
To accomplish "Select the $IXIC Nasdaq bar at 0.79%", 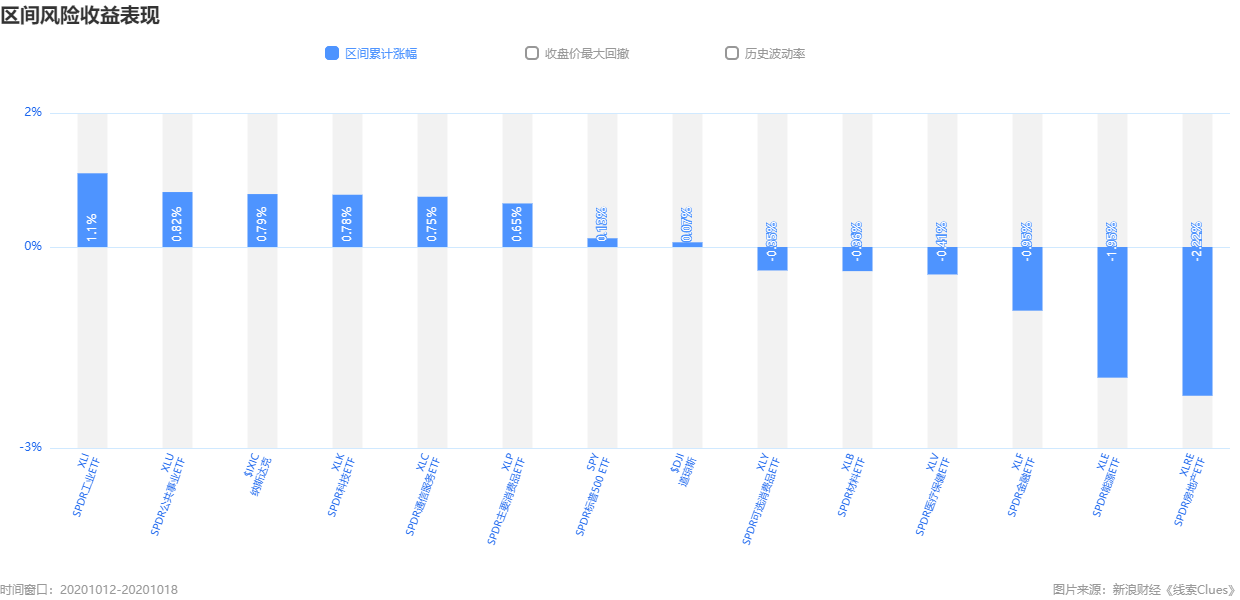I will (x=262, y=220).
